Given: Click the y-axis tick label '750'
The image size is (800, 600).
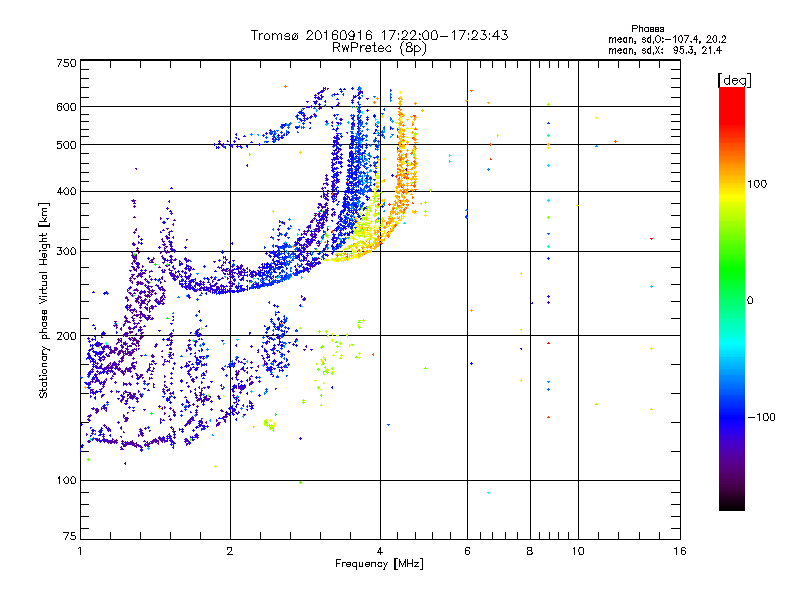Looking at the screenshot, I should pyautogui.click(x=67, y=63).
